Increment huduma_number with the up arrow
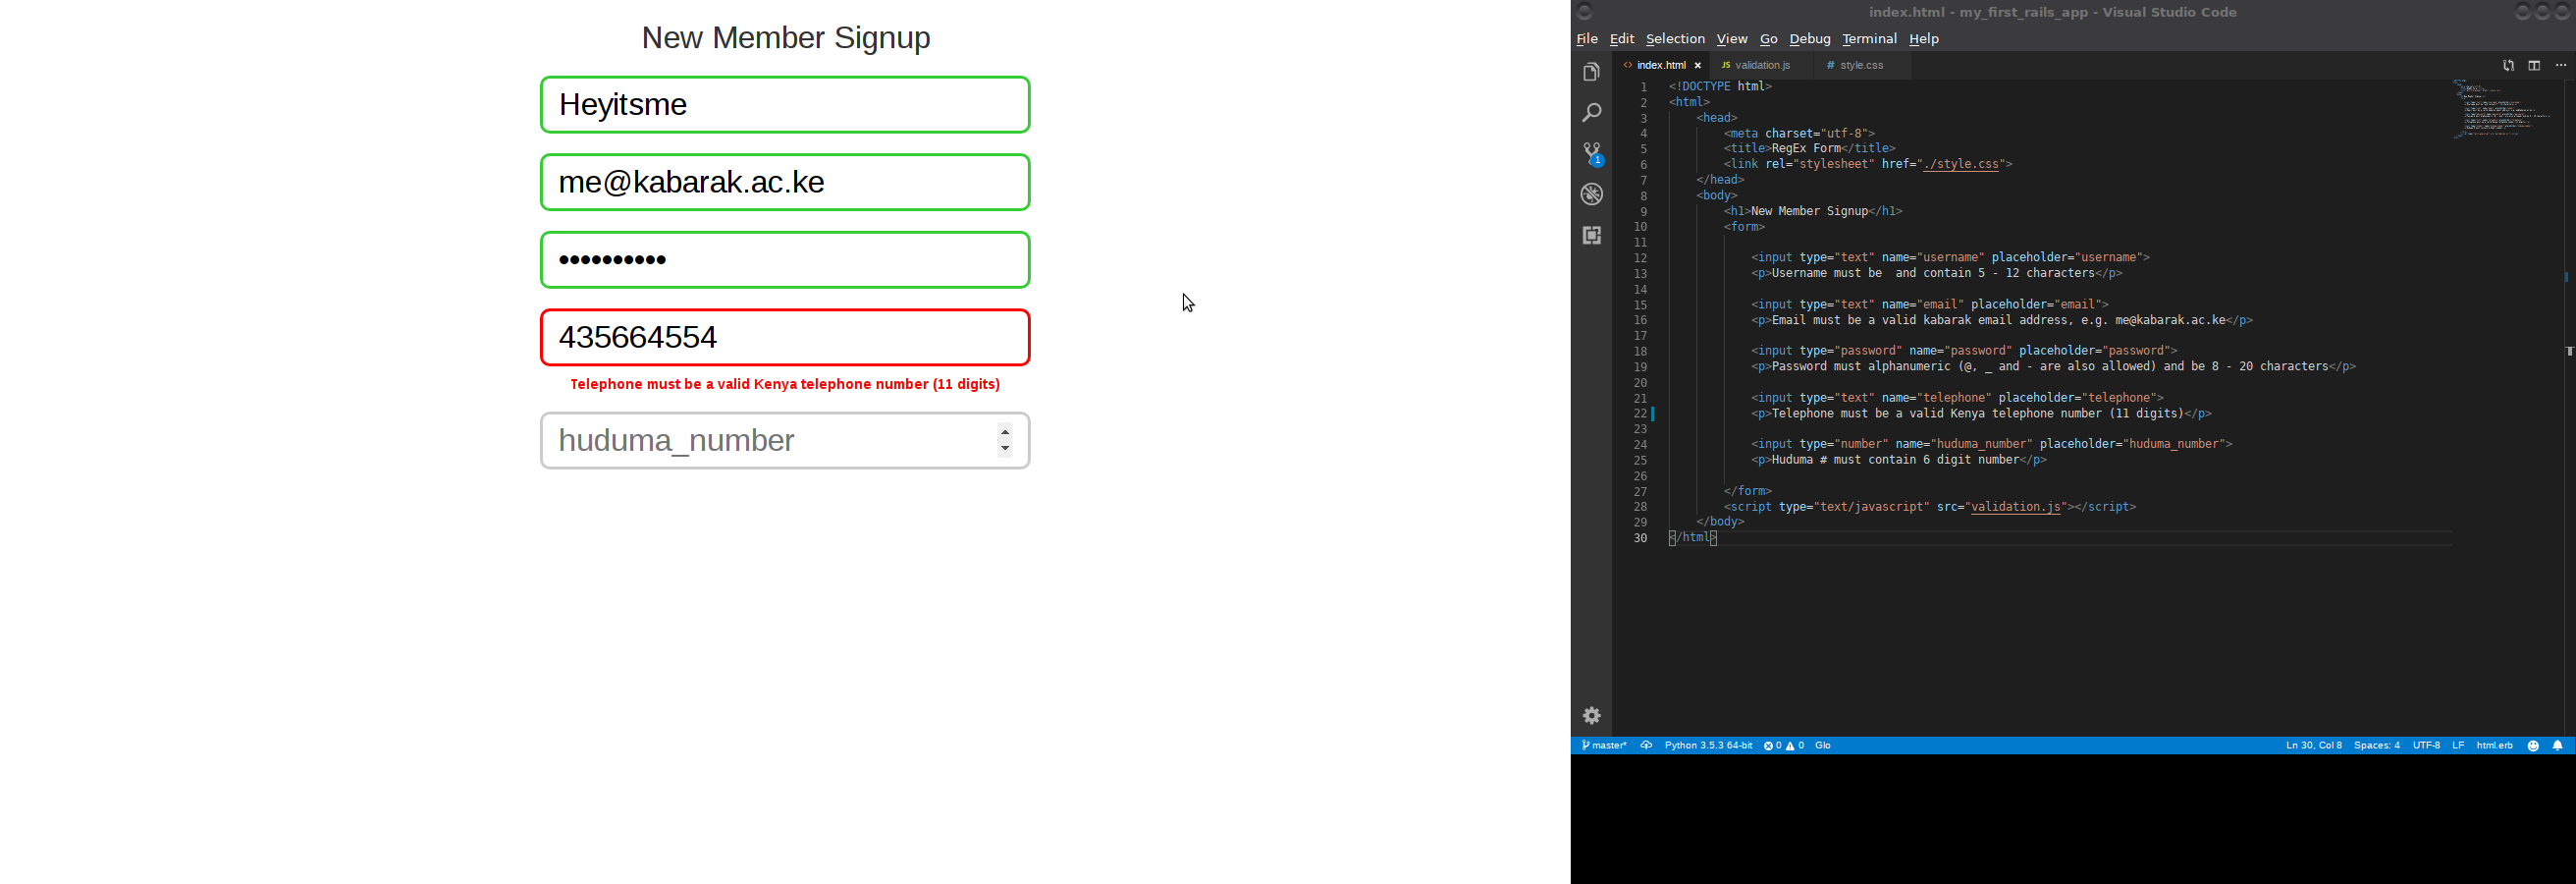 click(1005, 432)
